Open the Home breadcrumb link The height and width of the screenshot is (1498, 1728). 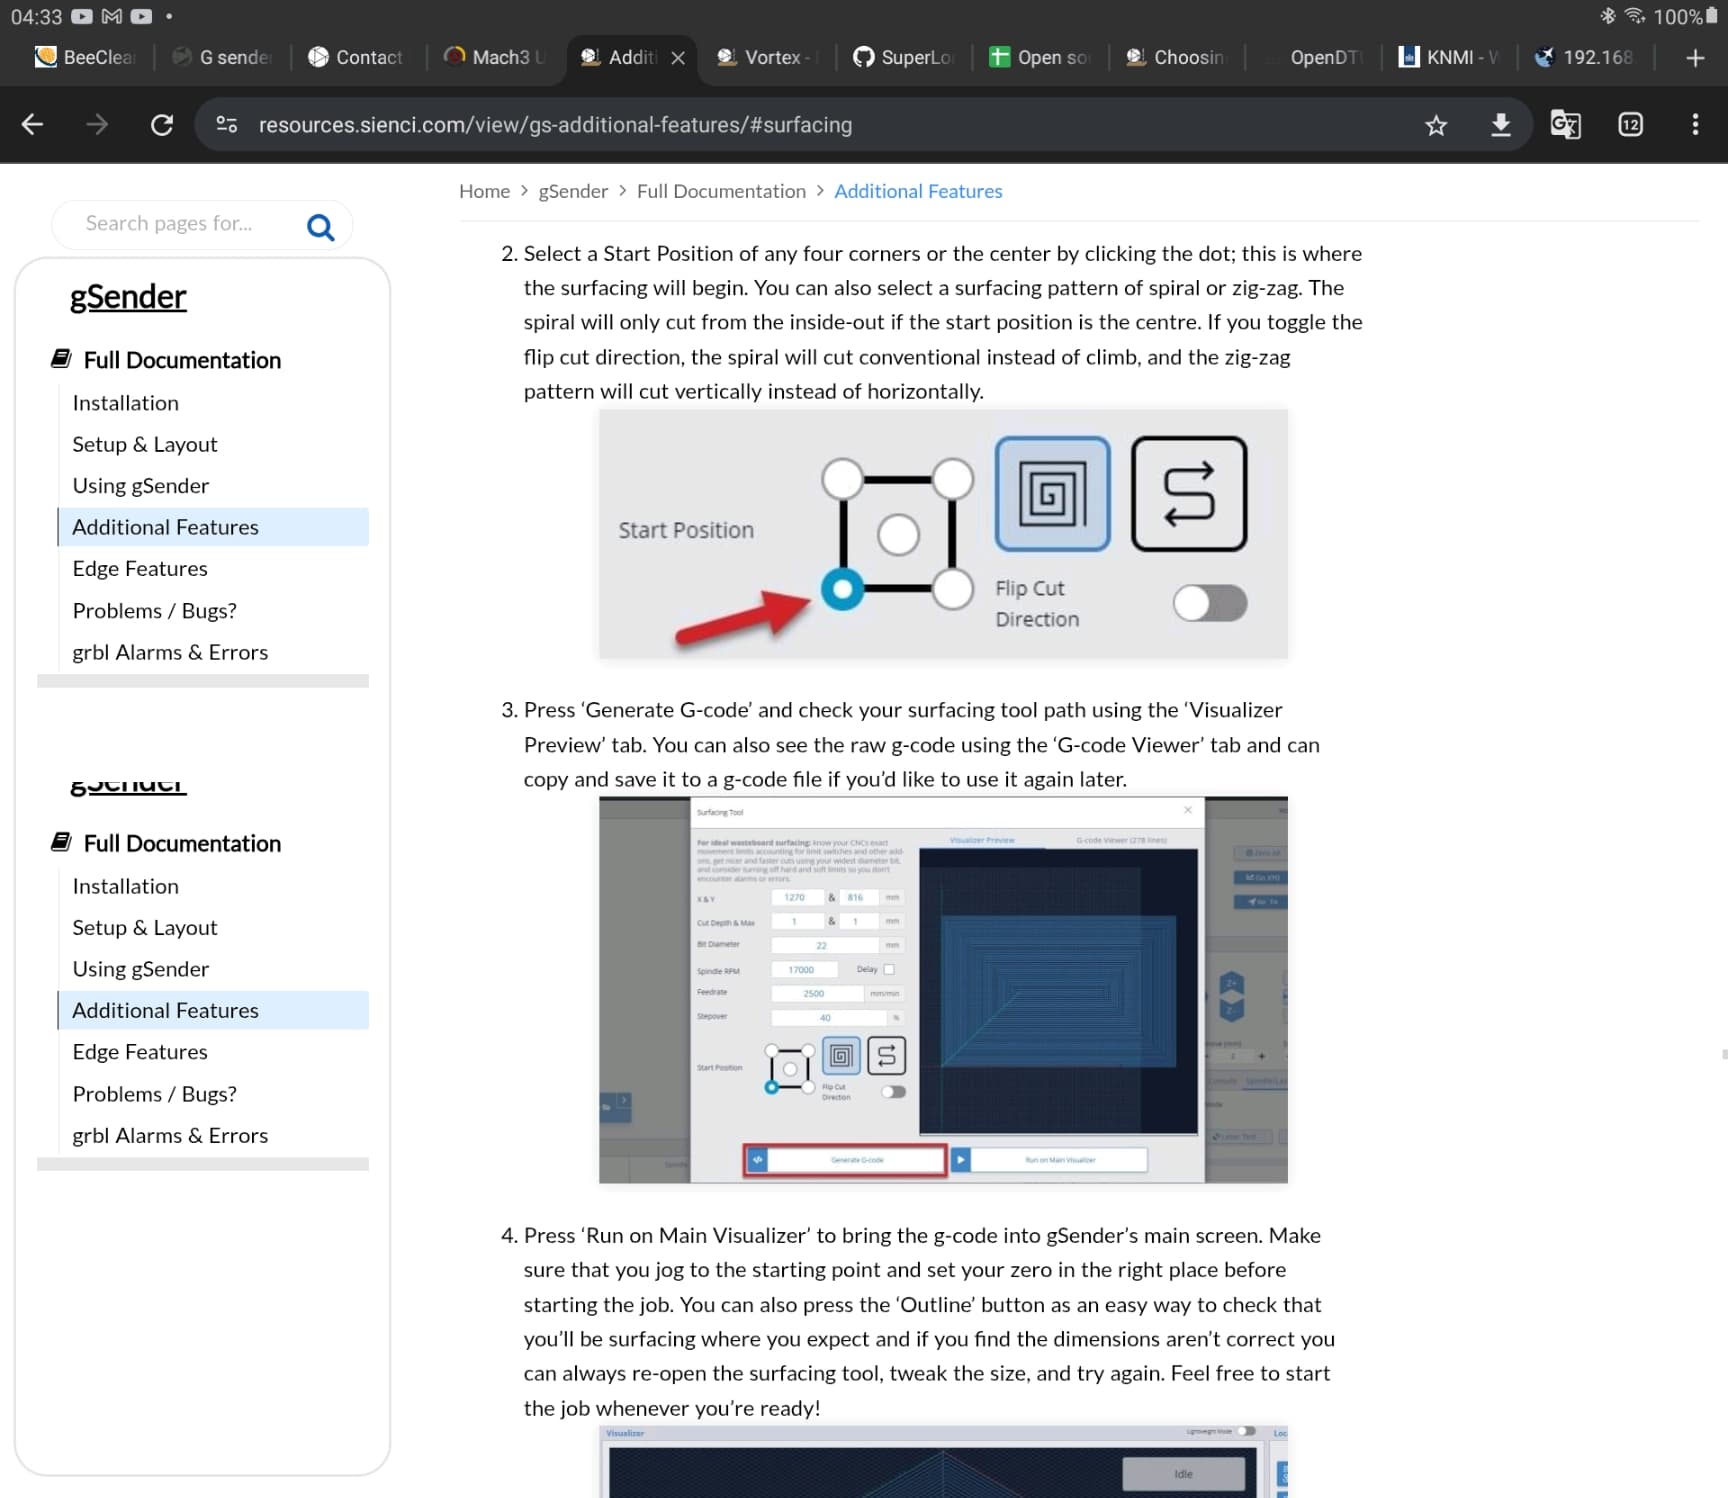coord(484,191)
